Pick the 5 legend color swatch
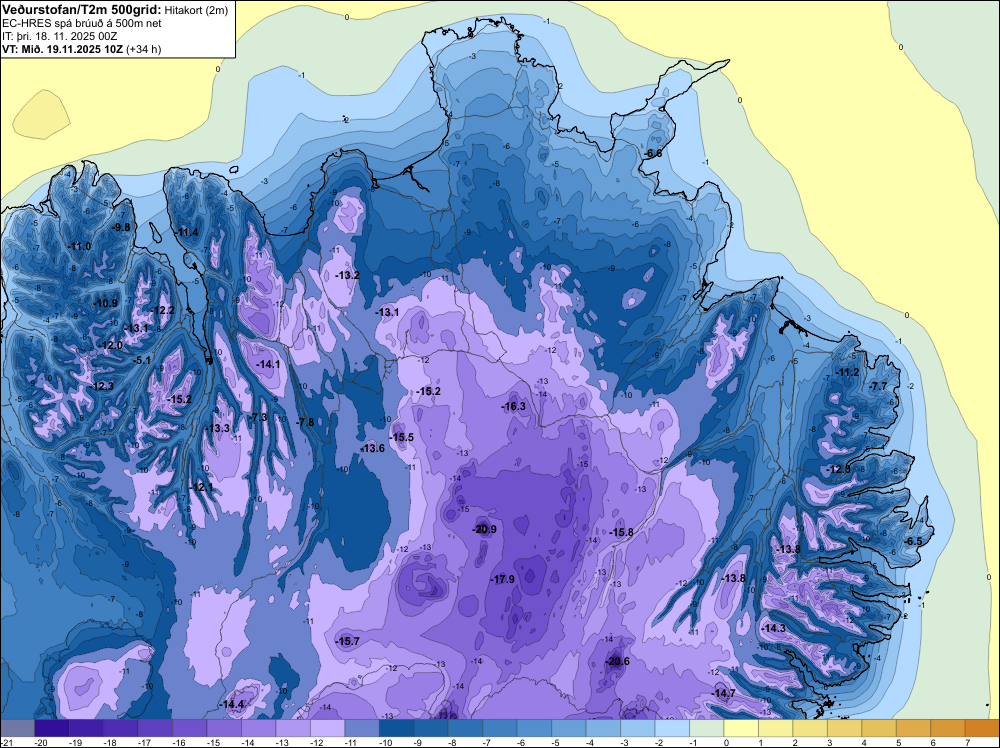The width and height of the screenshot is (1000, 748). (913, 728)
